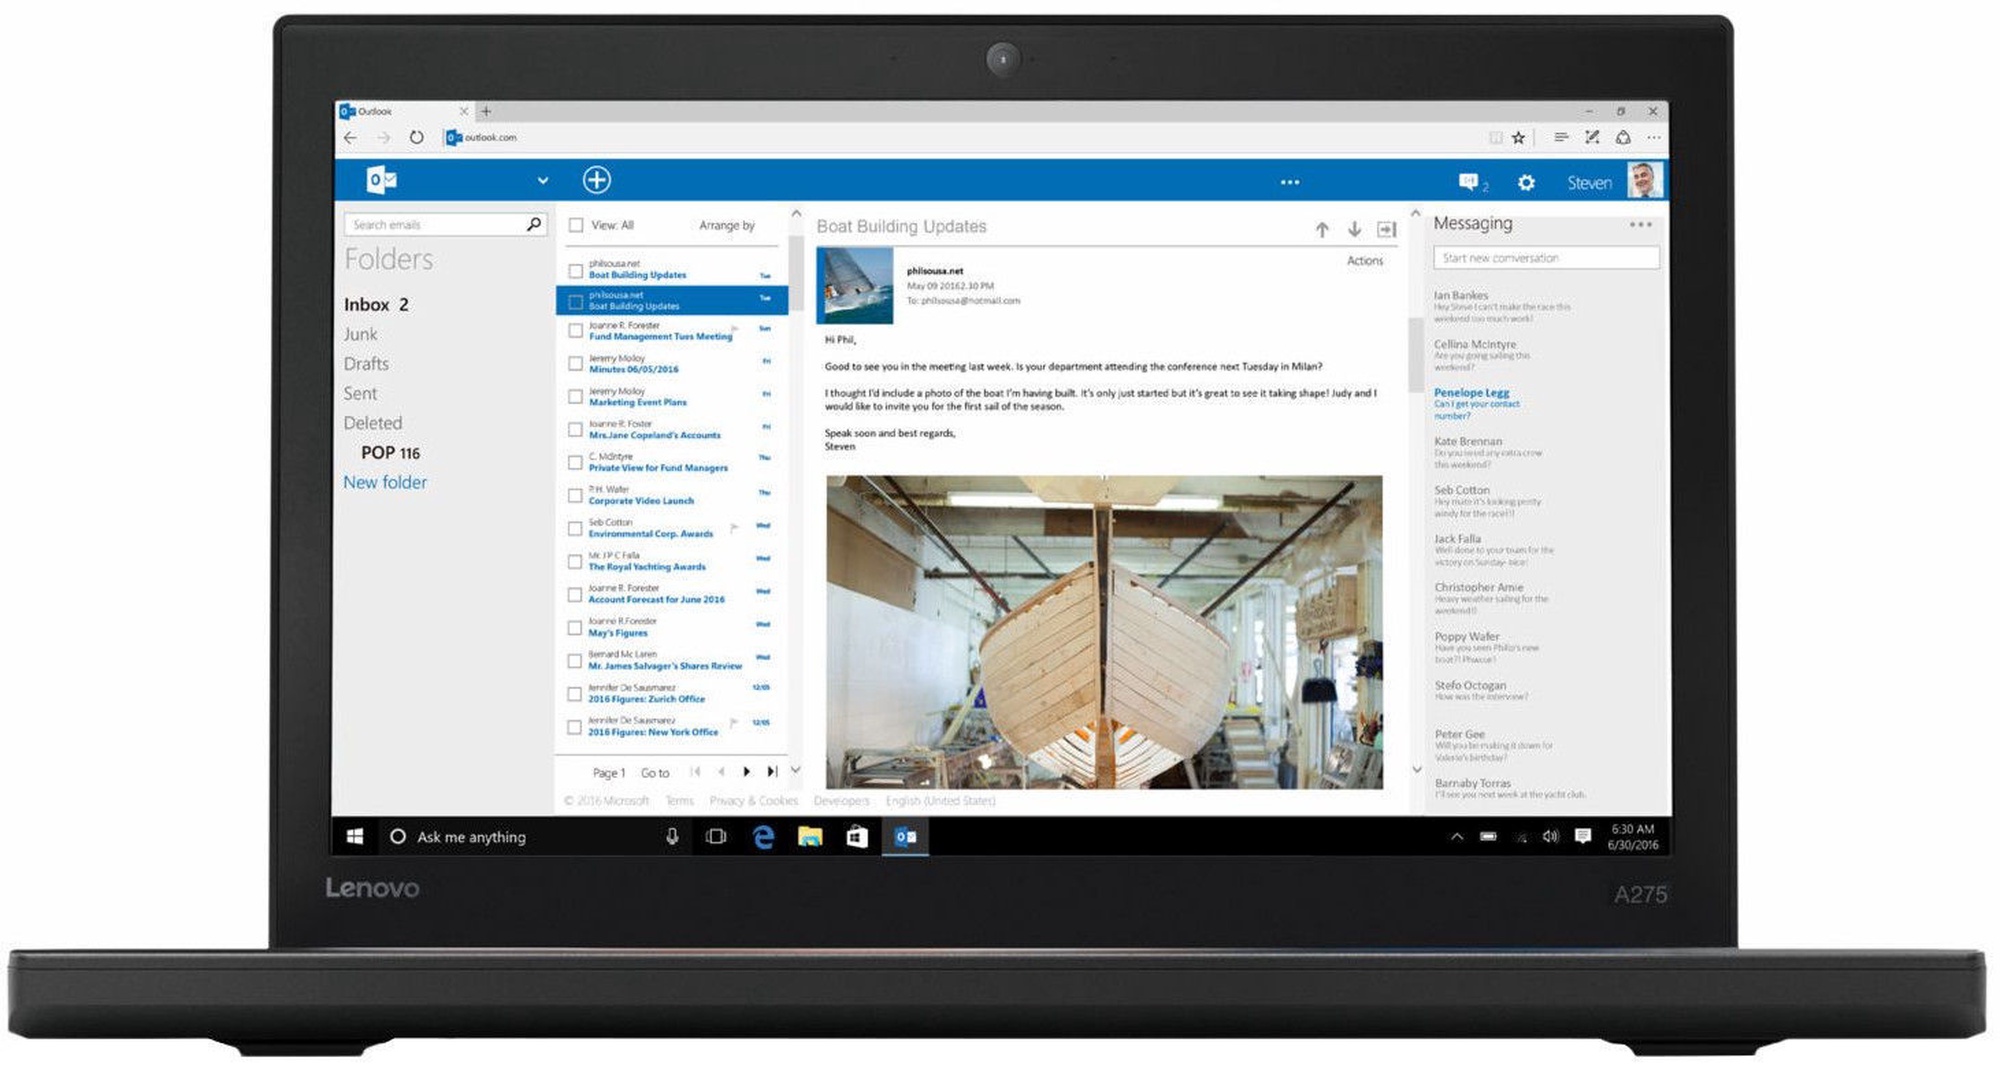Go to previous message with up arrow
This screenshot has height=1076, width=2000.
(x=1322, y=230)
